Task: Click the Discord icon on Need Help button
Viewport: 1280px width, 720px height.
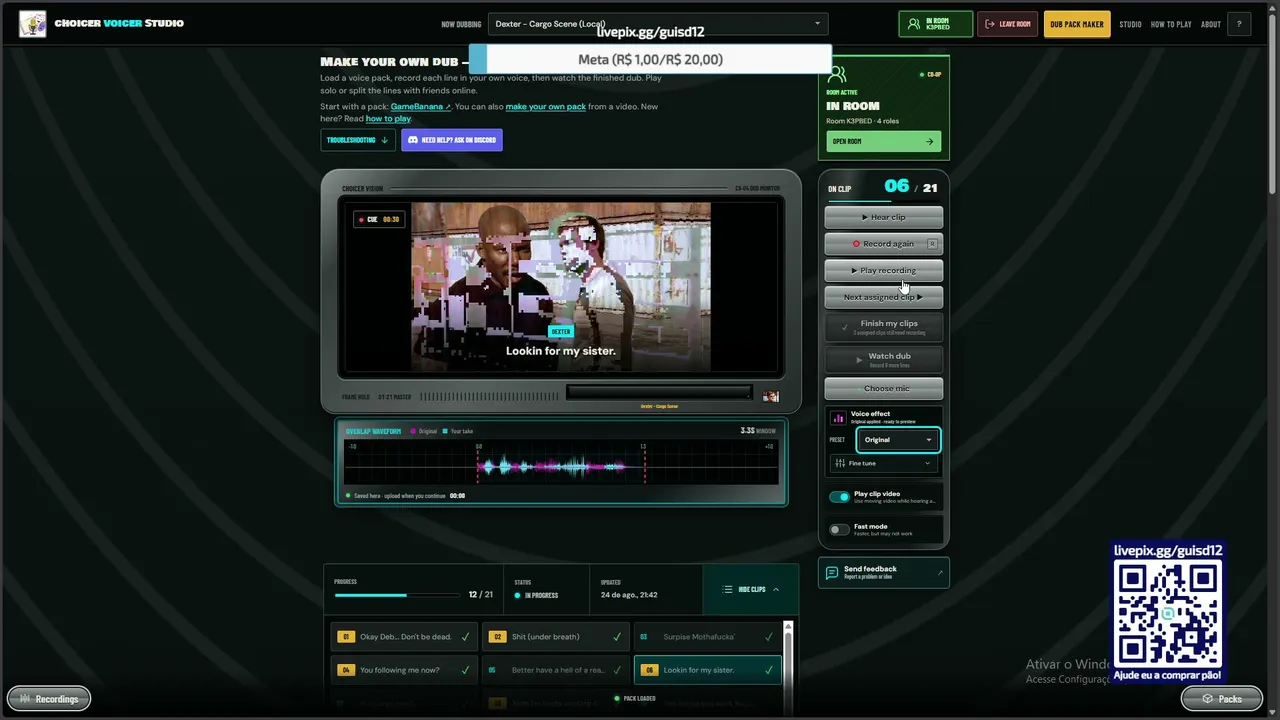Action: click(413, 140)
